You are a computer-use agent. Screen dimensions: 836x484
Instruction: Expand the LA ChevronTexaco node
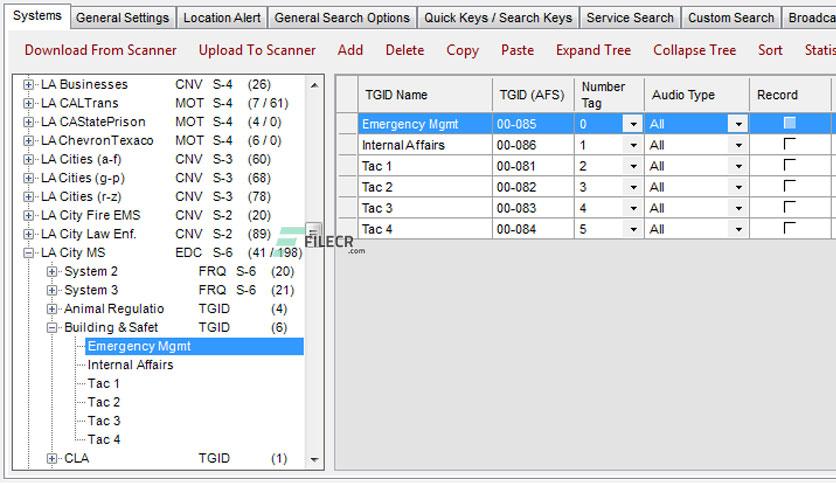(x=29, y=141)
